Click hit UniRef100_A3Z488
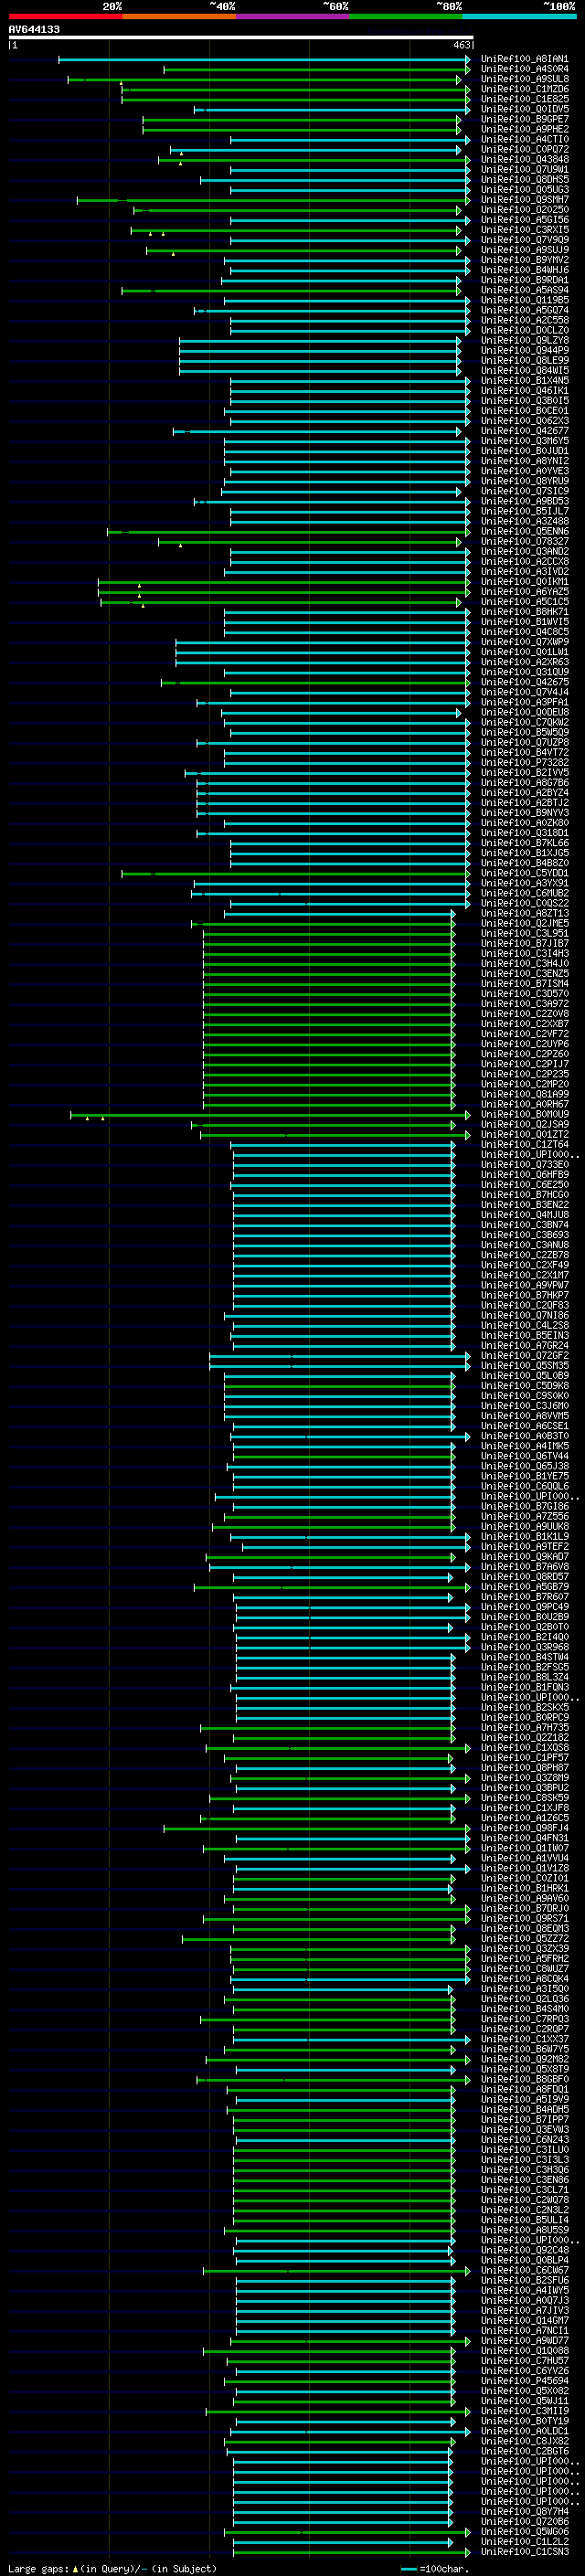Image resolution: width=585 pixels, height=2576 pixels. tap(525, 521)
